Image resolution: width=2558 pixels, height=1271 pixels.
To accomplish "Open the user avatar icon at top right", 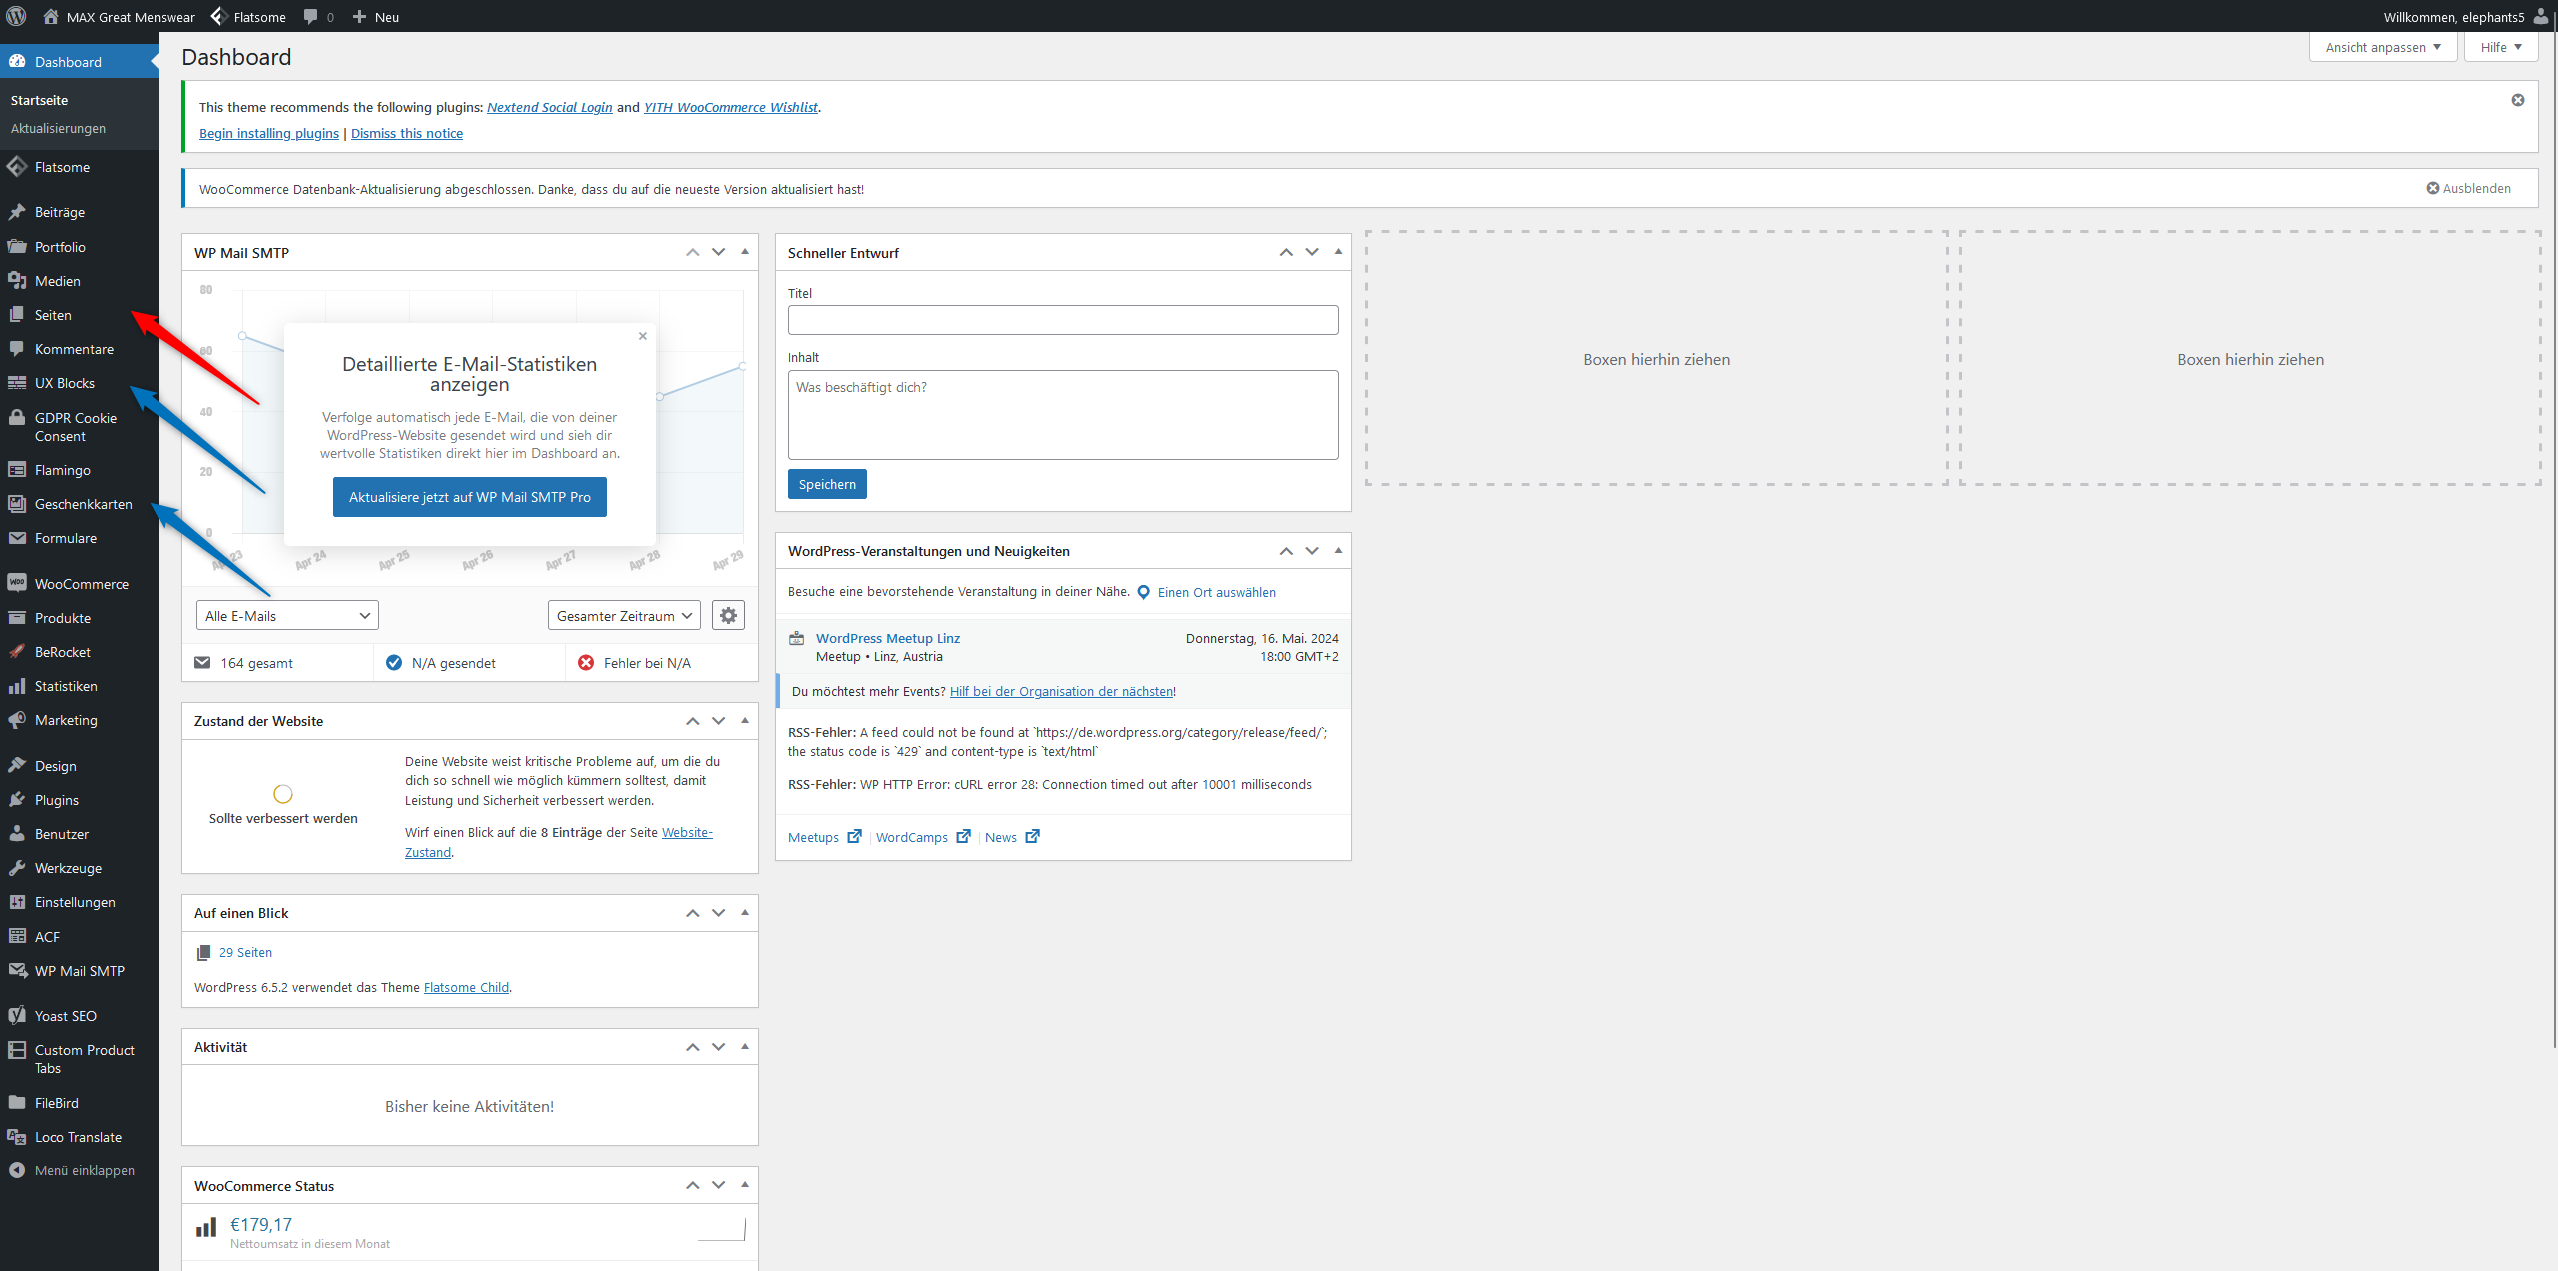I will point(2540,16).
